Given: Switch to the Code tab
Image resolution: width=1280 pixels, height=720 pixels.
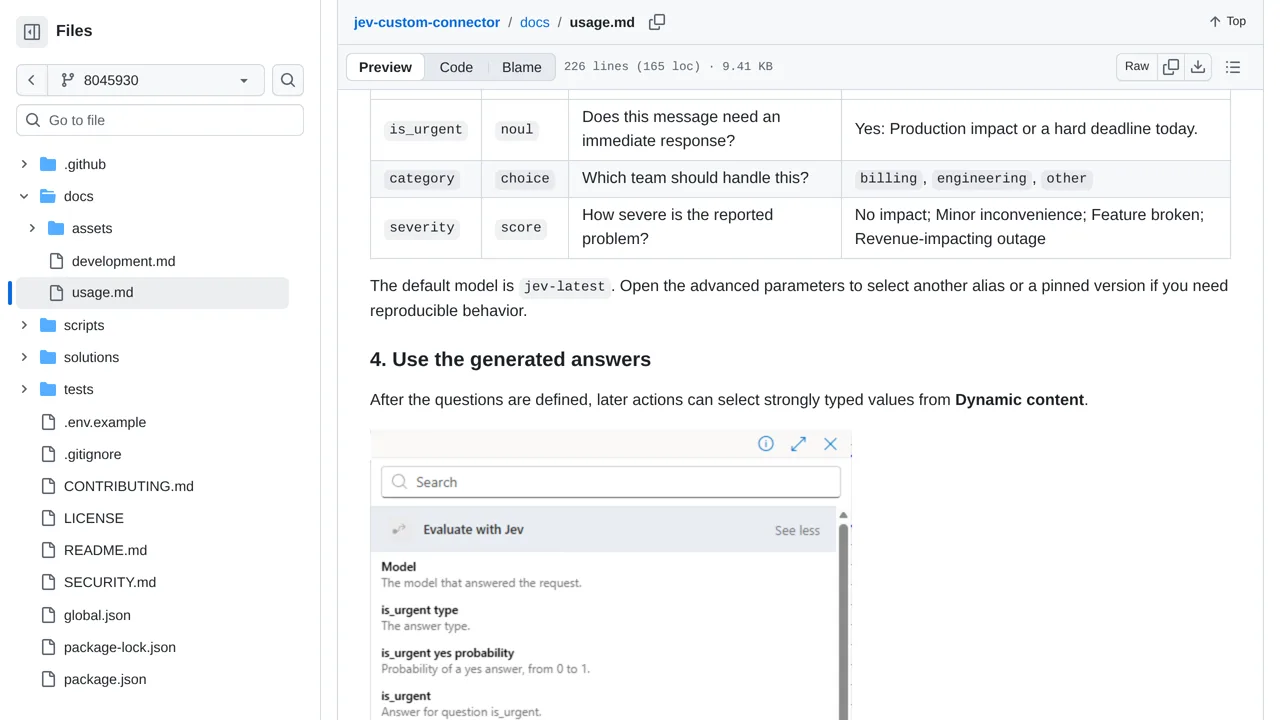Looking at the screenshot, I should 456,67.
